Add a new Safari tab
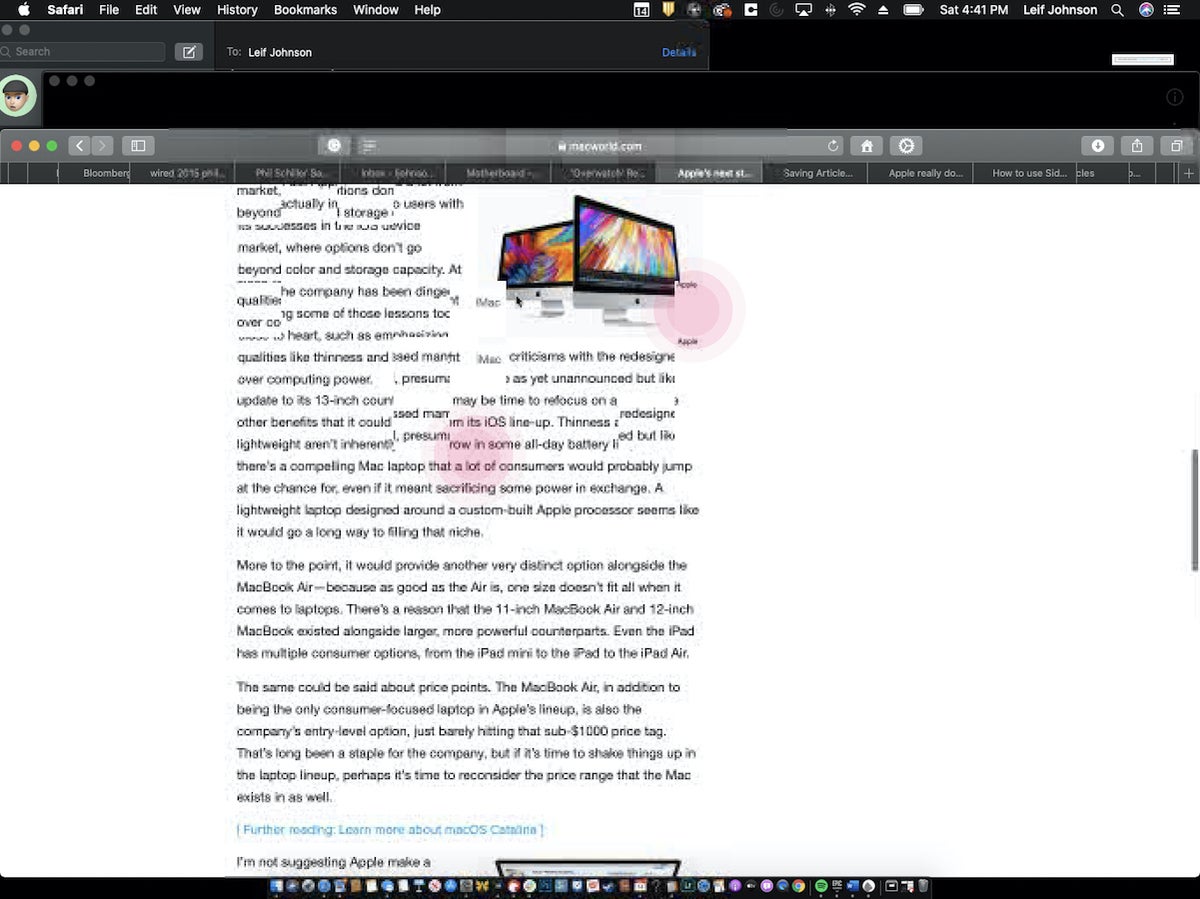Viewport: 1200px width, 899px height. (1189, 173)
